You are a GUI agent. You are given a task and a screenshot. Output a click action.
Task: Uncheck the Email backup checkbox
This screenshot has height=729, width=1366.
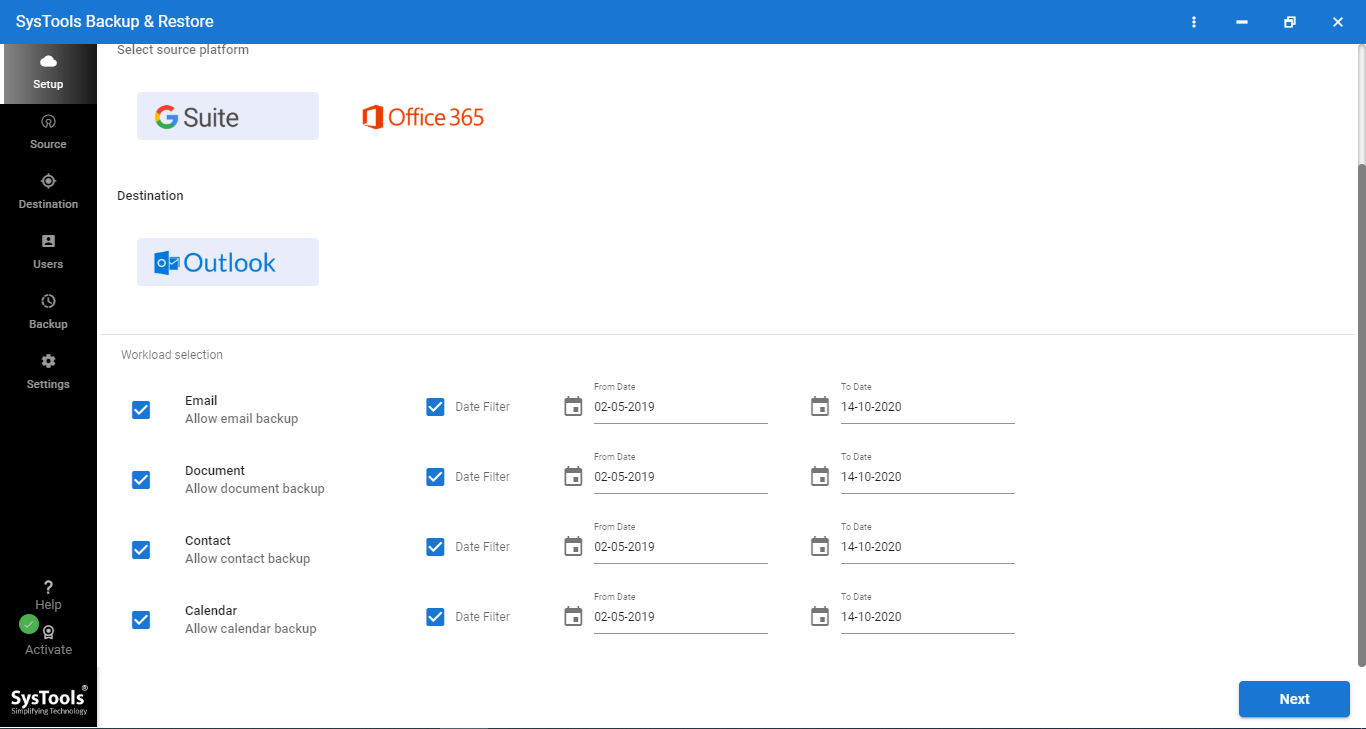tap(140, 409)
